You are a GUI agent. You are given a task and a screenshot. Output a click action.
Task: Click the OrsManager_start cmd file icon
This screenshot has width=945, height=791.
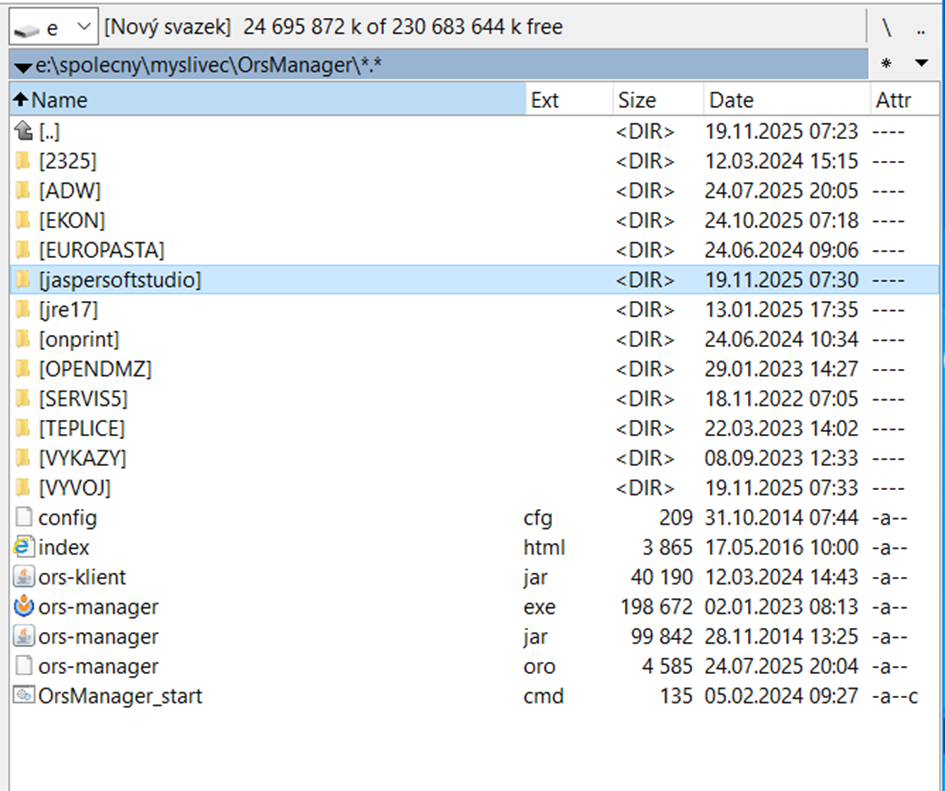(x=24, y=696)
